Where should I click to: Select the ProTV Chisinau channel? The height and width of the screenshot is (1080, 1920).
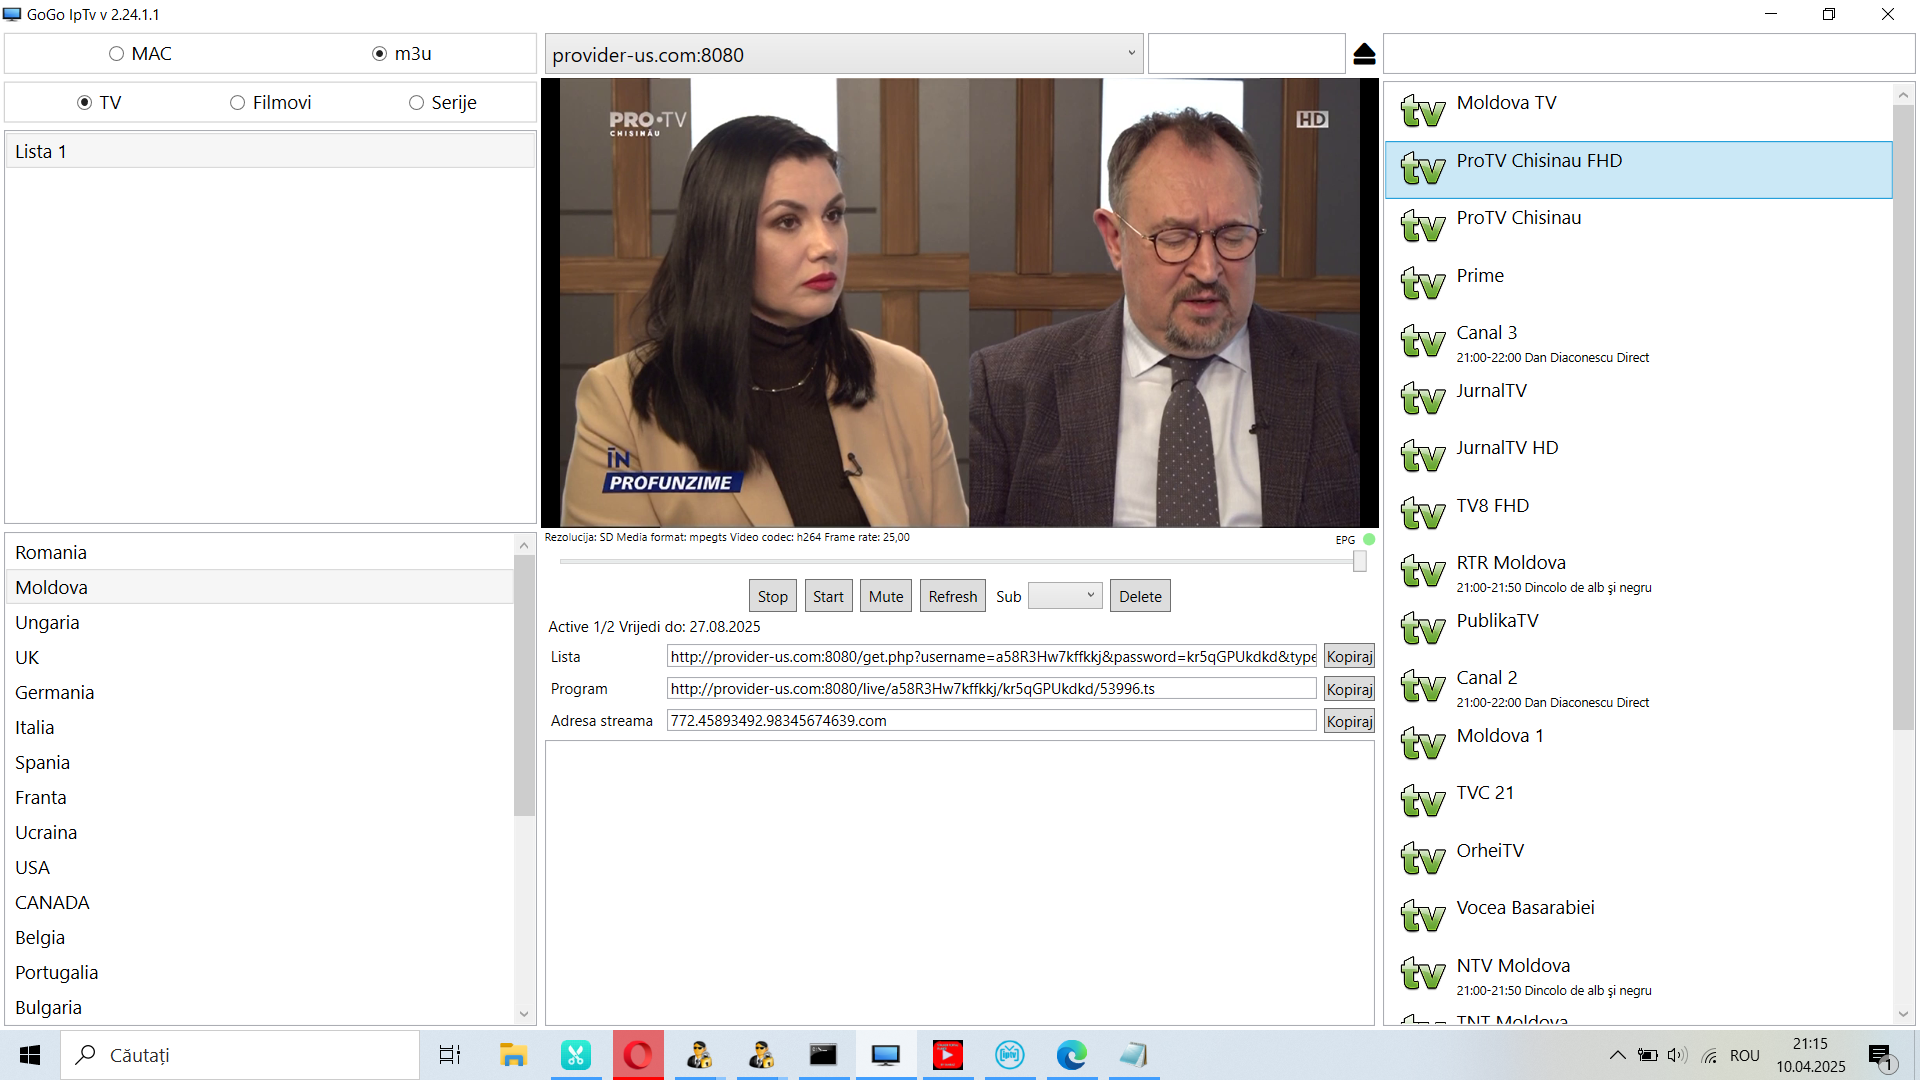pos(1638,227)
